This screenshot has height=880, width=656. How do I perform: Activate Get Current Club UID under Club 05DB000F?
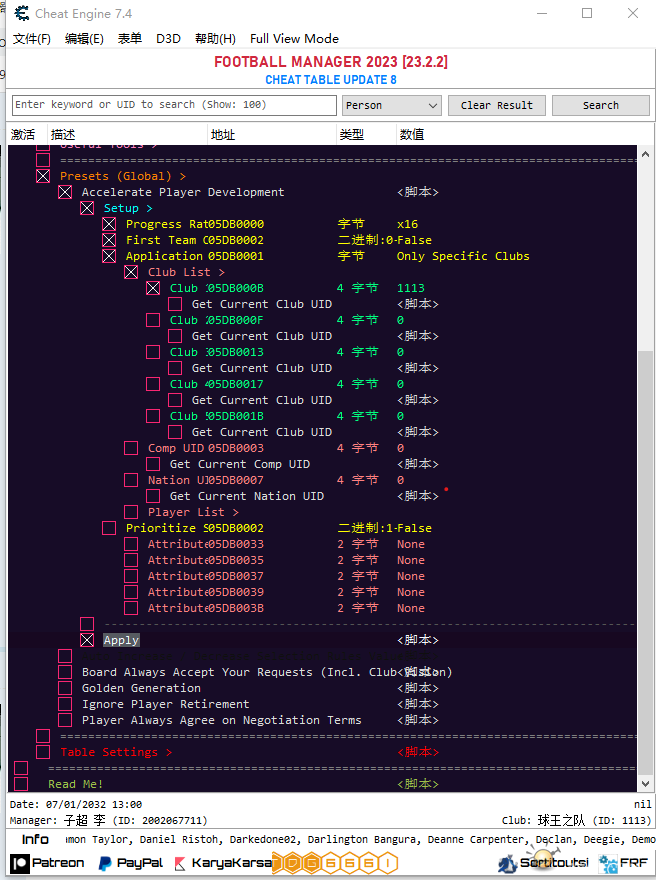point(175,336)
